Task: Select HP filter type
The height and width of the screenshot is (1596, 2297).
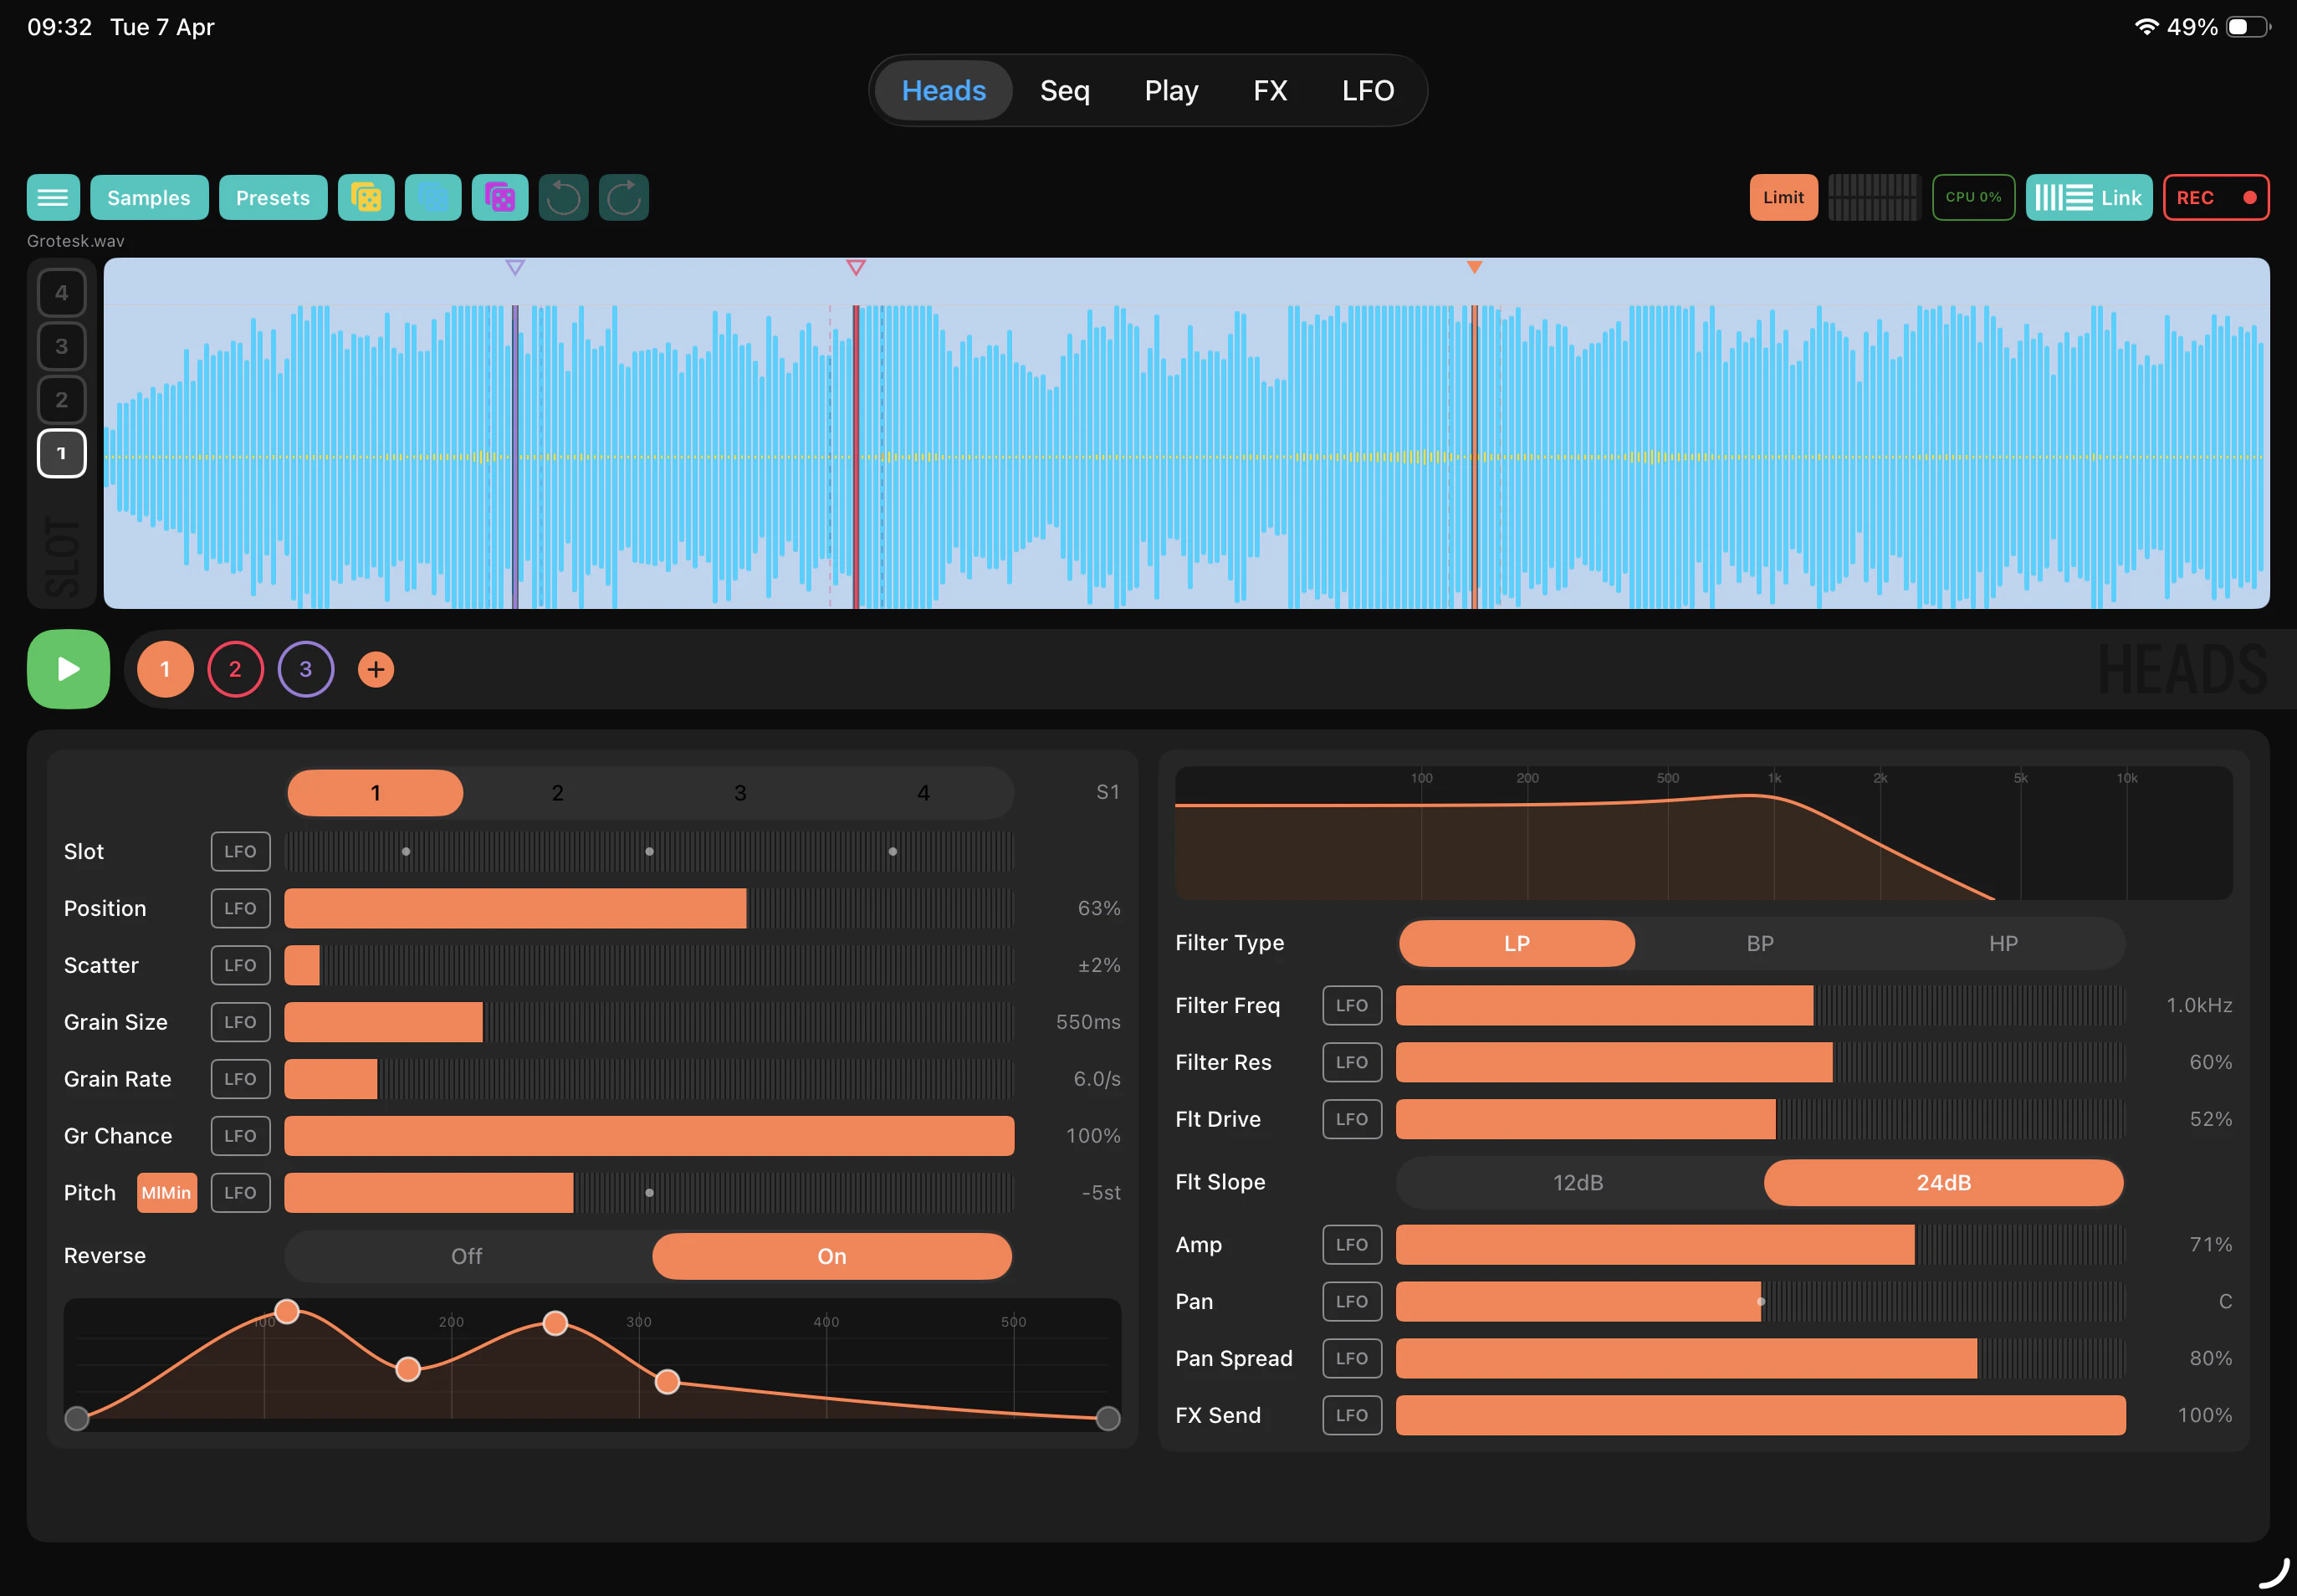Action: click(x=2002, y=944)
